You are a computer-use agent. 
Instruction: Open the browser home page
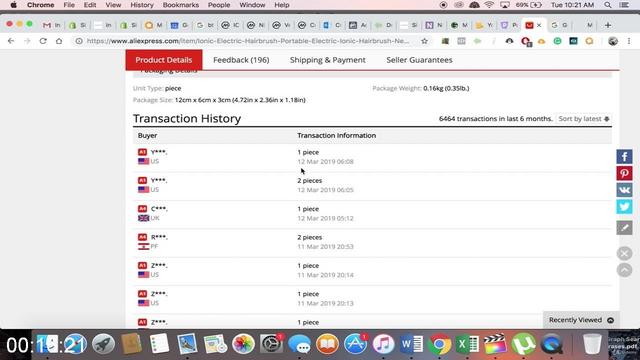point(59,41)
